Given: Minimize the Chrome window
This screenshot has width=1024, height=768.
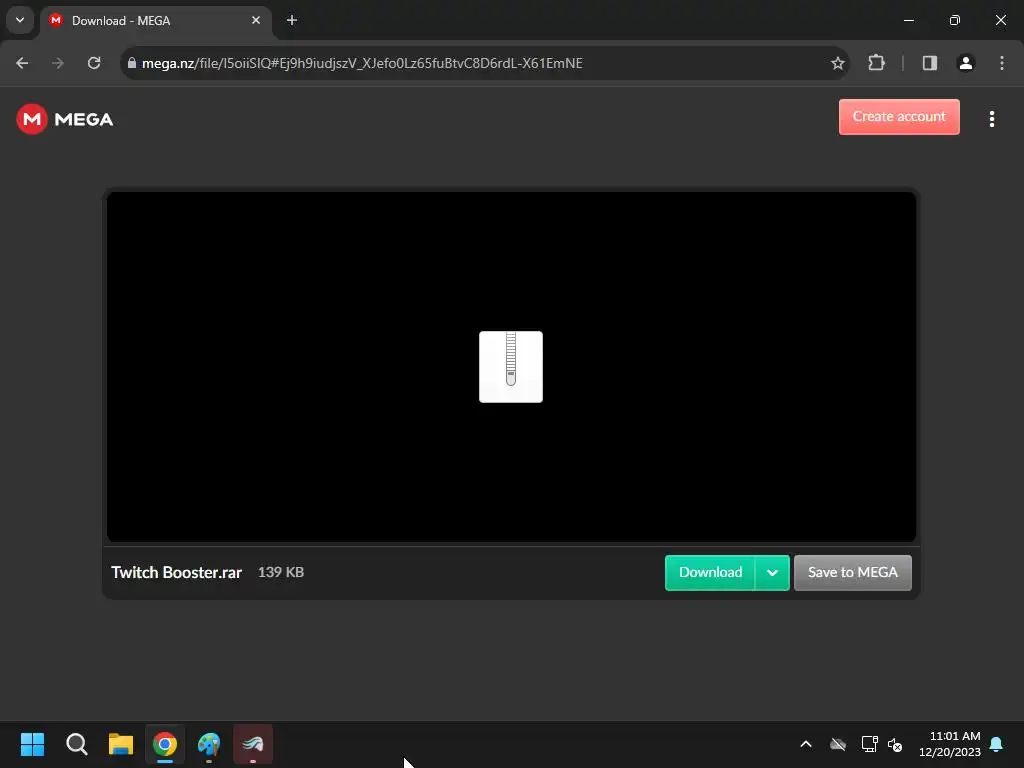Looking at the screenshot, I should [x=908, y=20].
